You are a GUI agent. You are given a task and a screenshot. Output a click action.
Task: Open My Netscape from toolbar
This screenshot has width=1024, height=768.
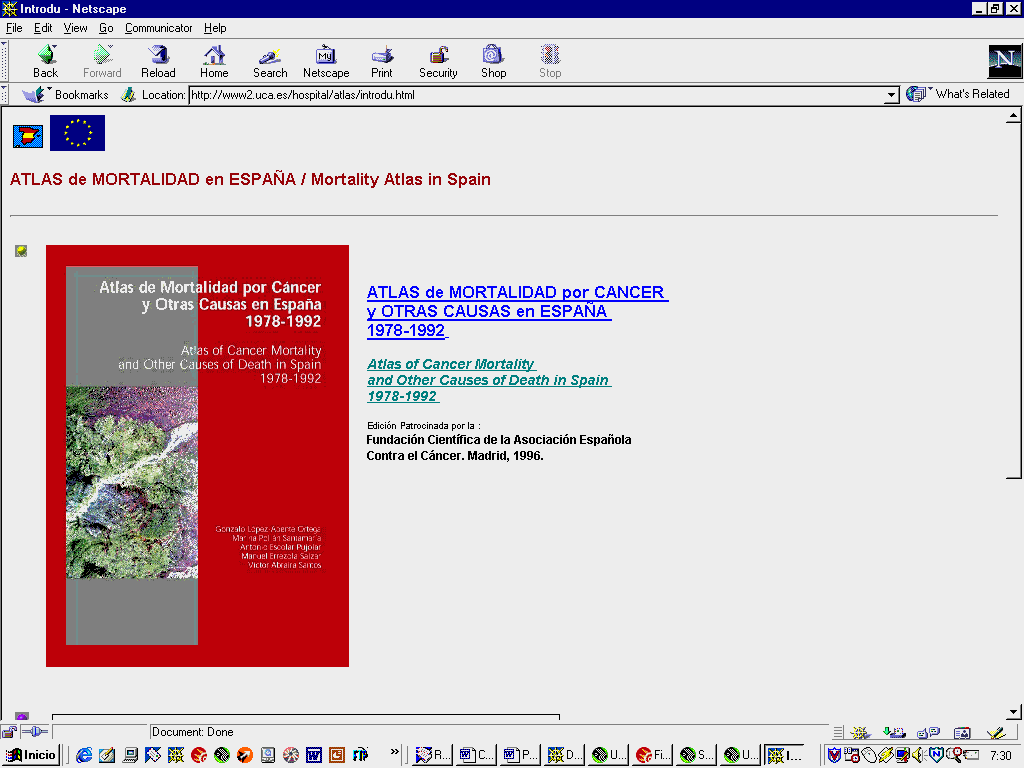326,61
